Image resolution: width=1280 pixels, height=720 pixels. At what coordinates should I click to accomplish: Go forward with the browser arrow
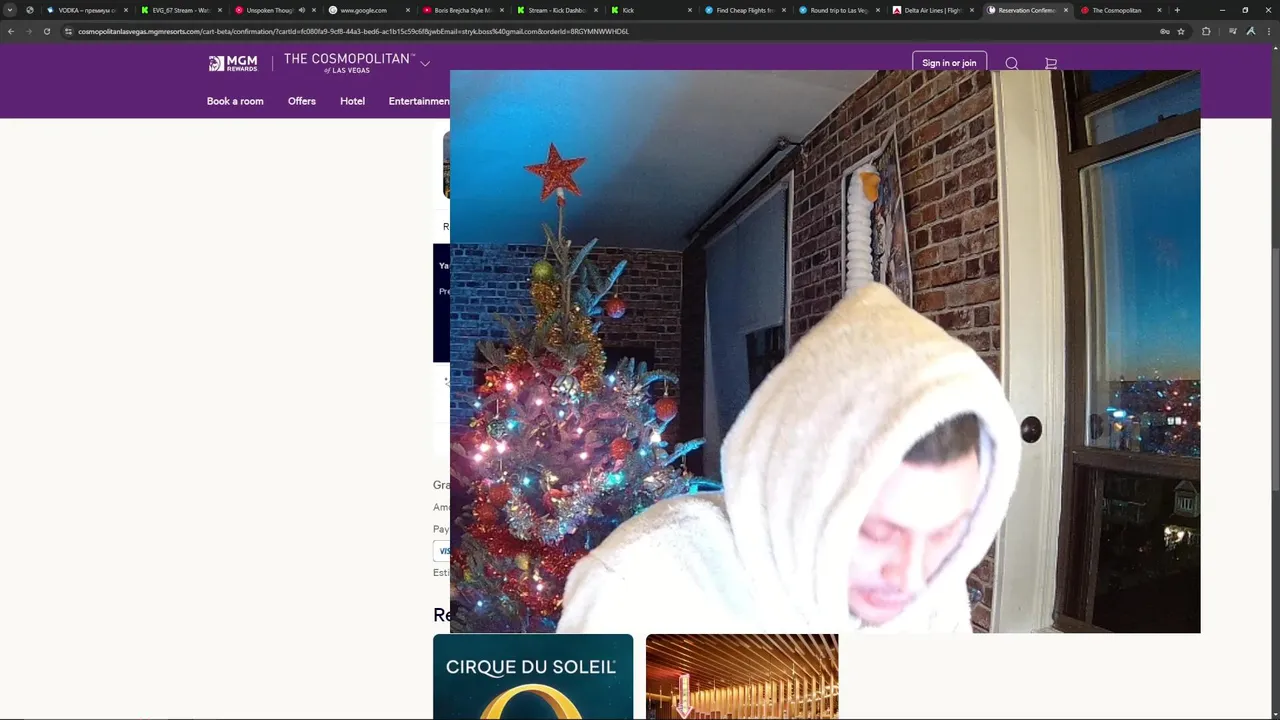[x=28, y=31]
